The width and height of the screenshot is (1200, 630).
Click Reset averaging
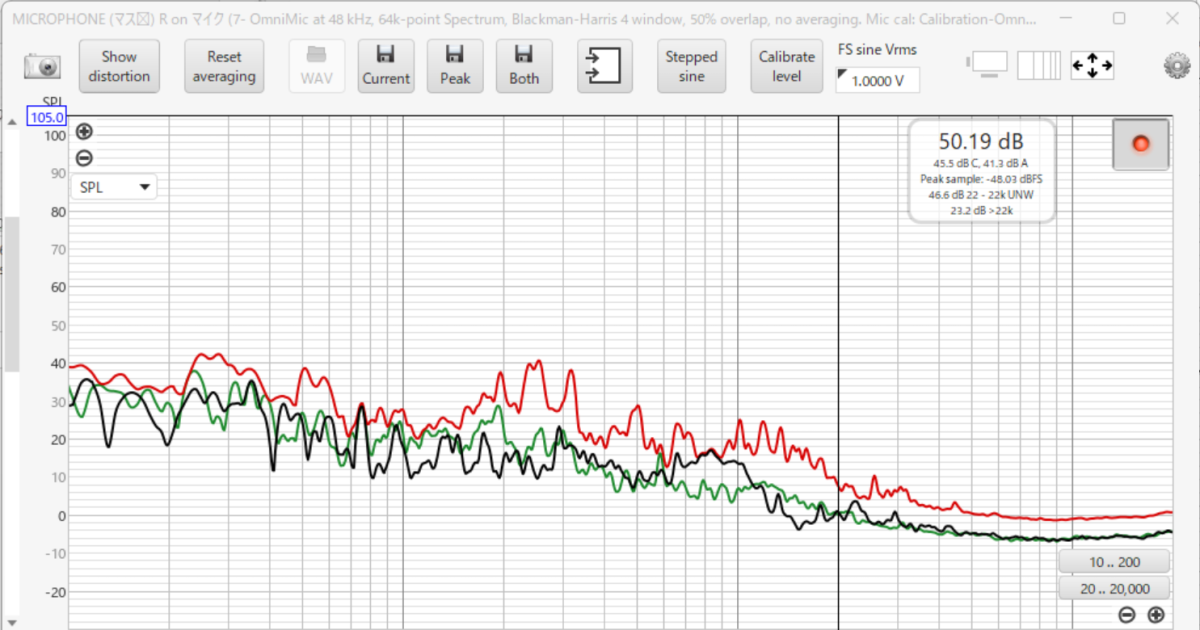click(224, 67)
